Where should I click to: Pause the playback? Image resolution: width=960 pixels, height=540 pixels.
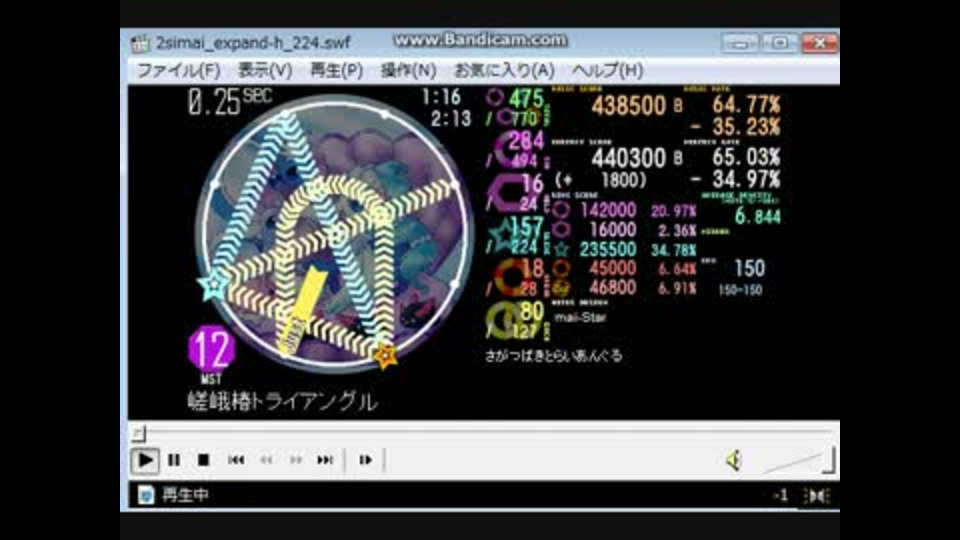(174, 460)
